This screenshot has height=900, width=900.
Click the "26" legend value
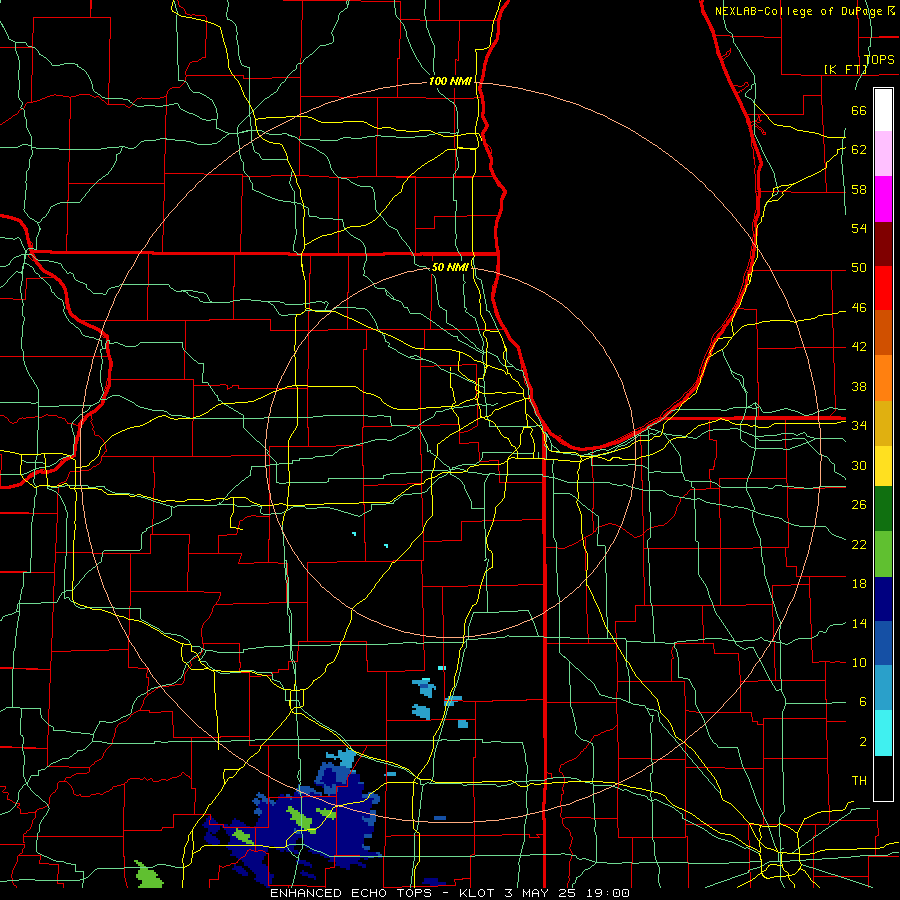tap(859, 505)
